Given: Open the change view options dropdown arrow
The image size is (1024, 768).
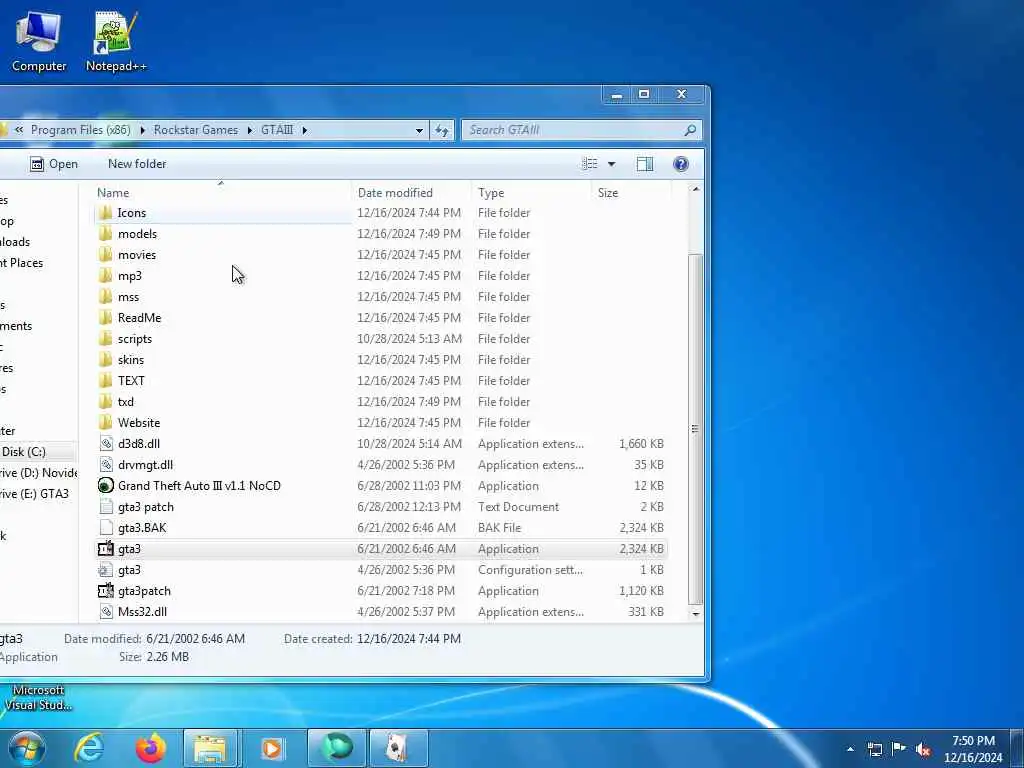Looking at the screenshot, I should tap(612, 164).
